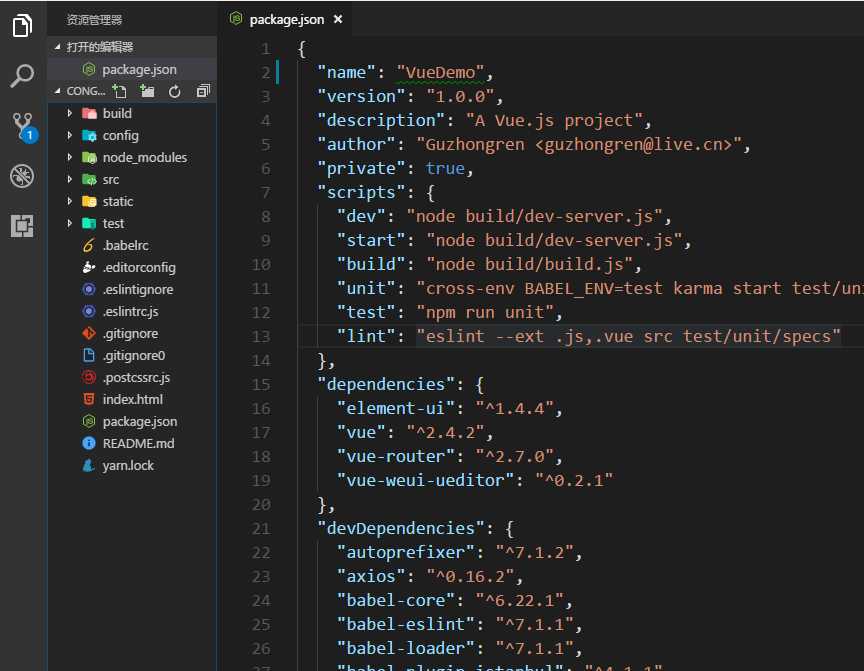Open the Explorer view in activity bar
864x671 pixels.
click(x=22, y=25)
